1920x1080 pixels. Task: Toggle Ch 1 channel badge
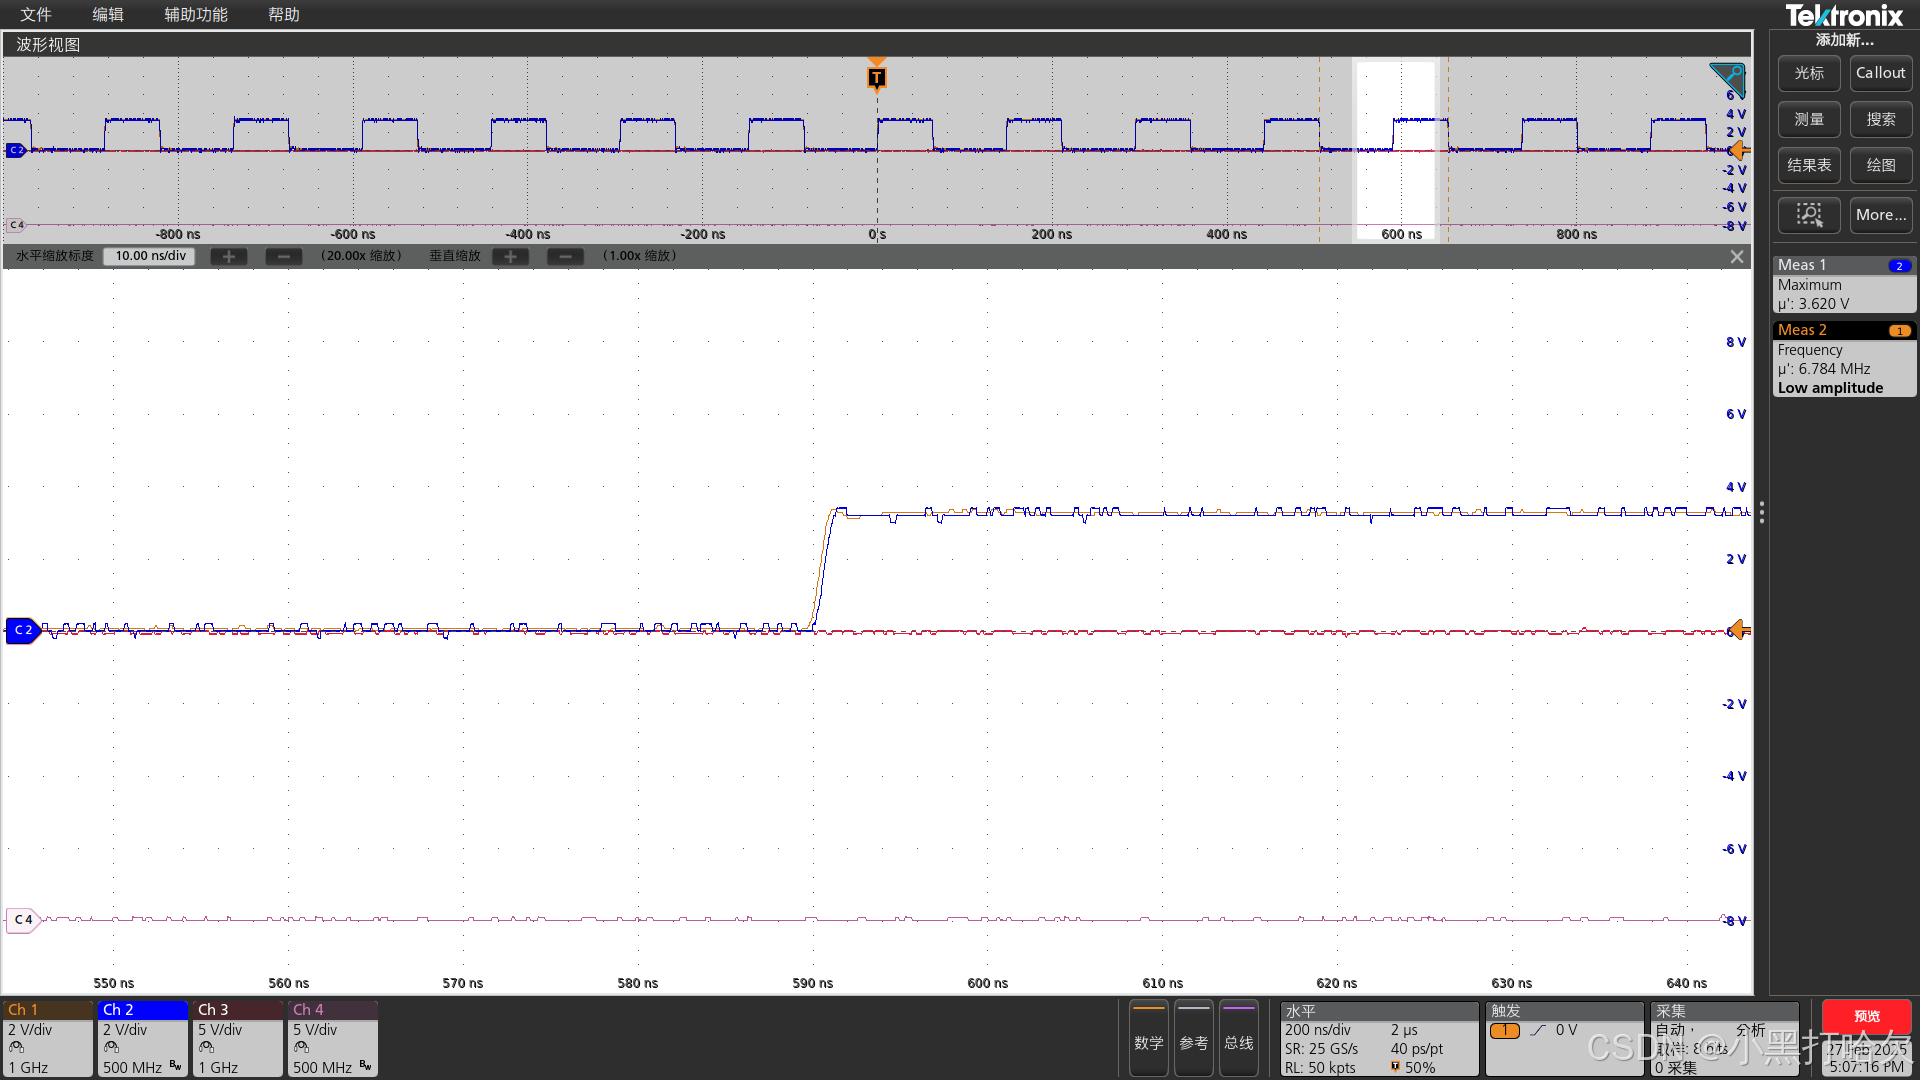[x=48, y=1038]
